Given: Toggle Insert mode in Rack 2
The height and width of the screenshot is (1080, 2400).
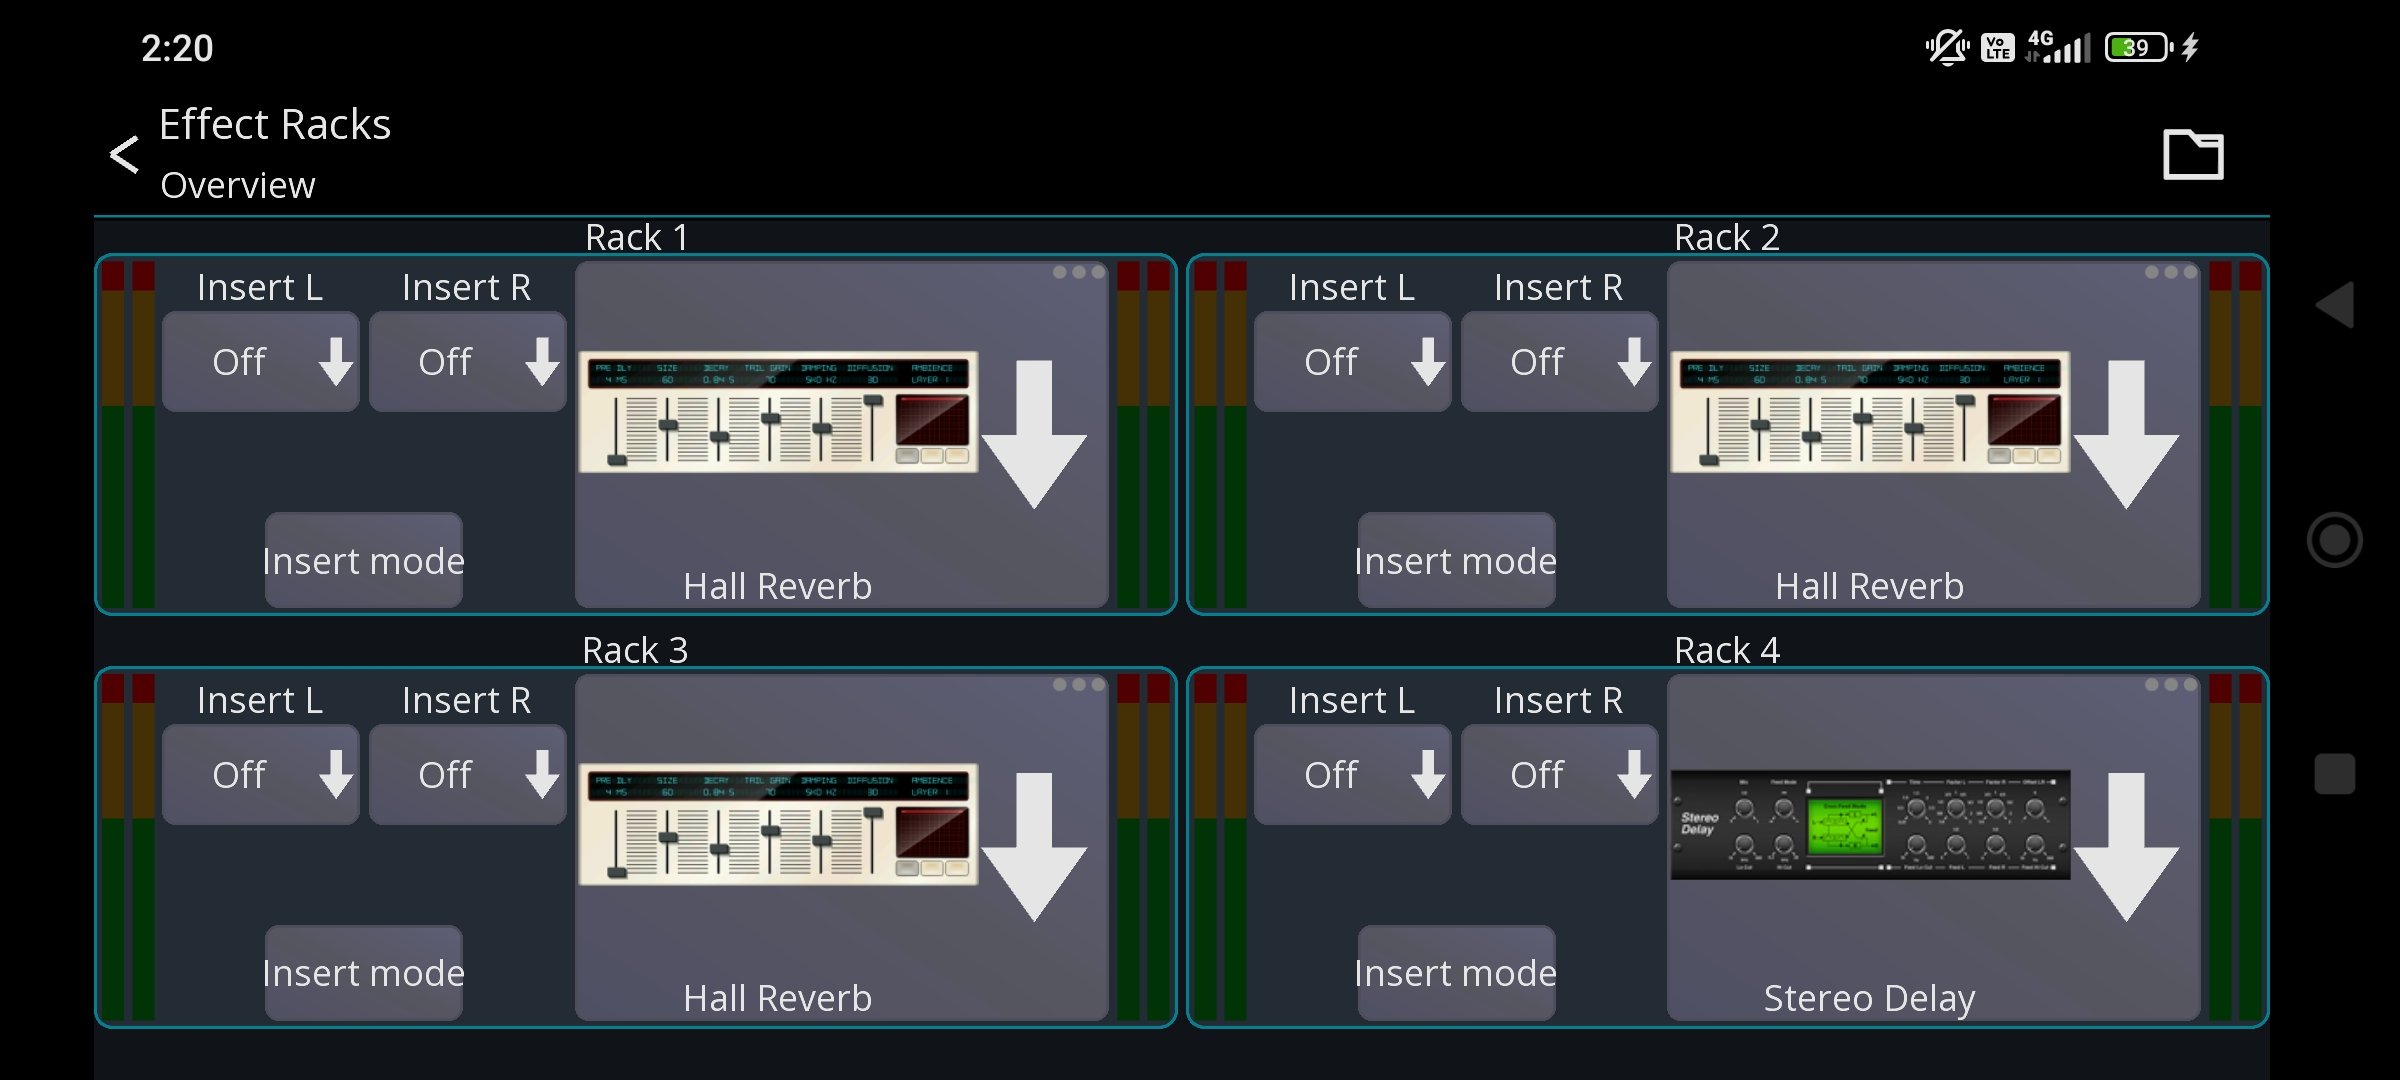Looking at the screenshot, I should click(1456, 560).
